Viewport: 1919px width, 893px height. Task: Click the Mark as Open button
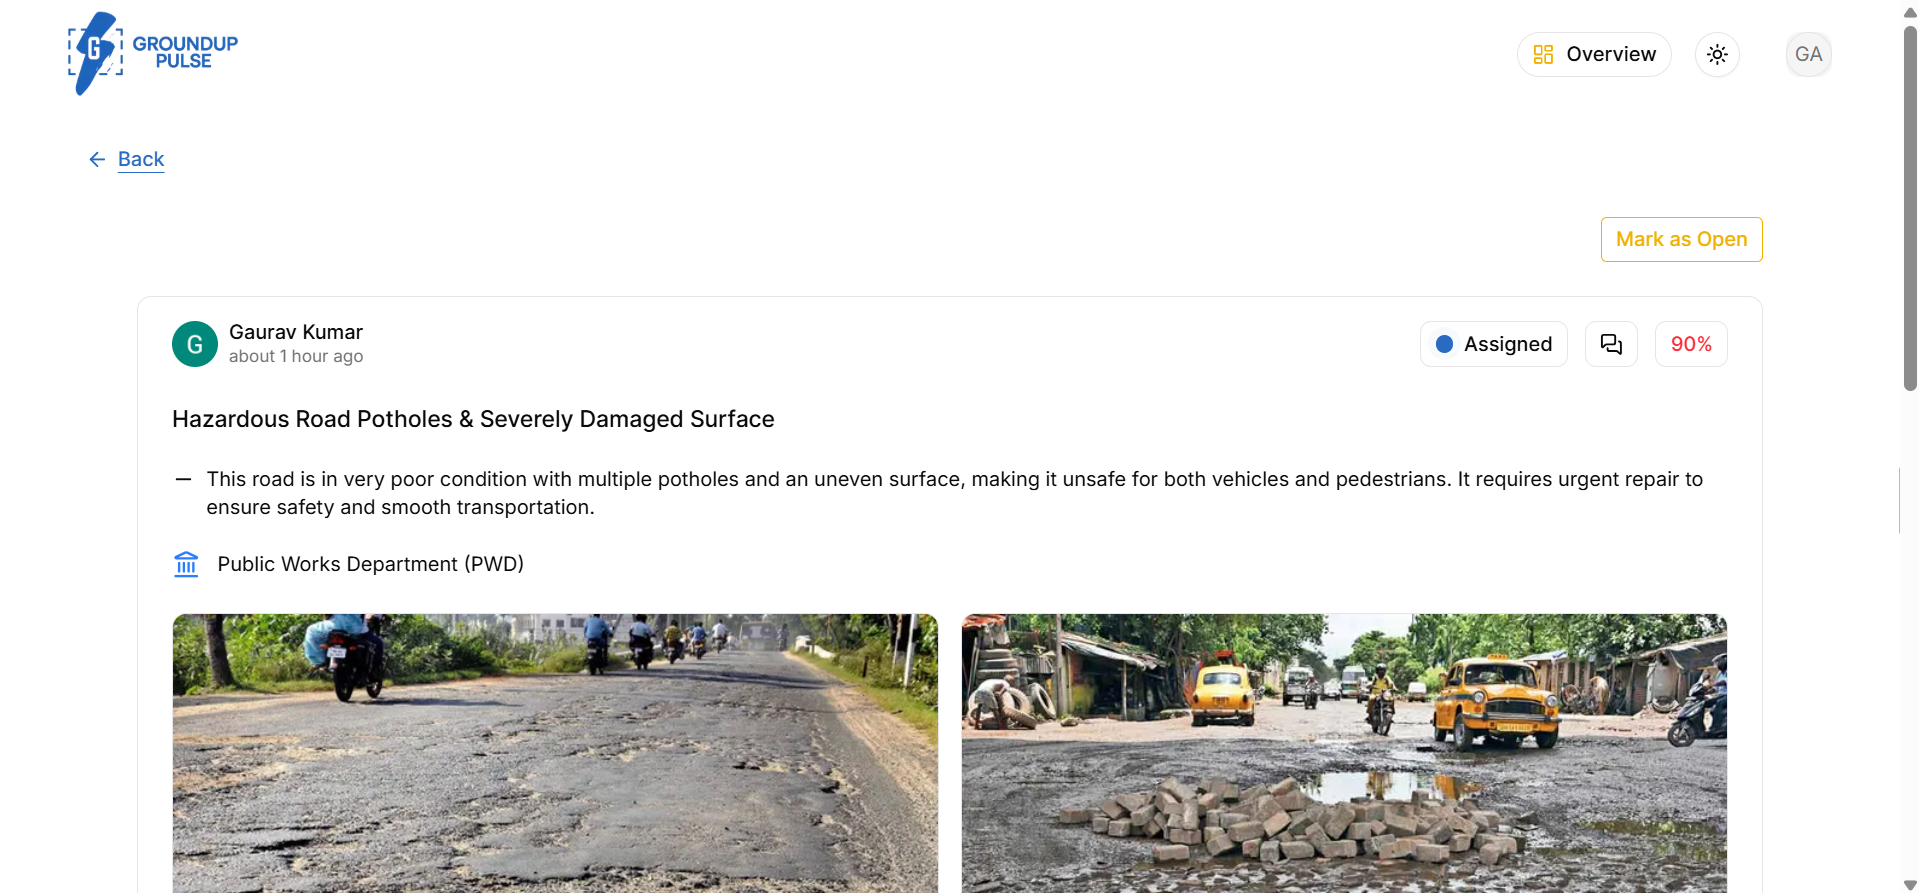click(1681, 239)
